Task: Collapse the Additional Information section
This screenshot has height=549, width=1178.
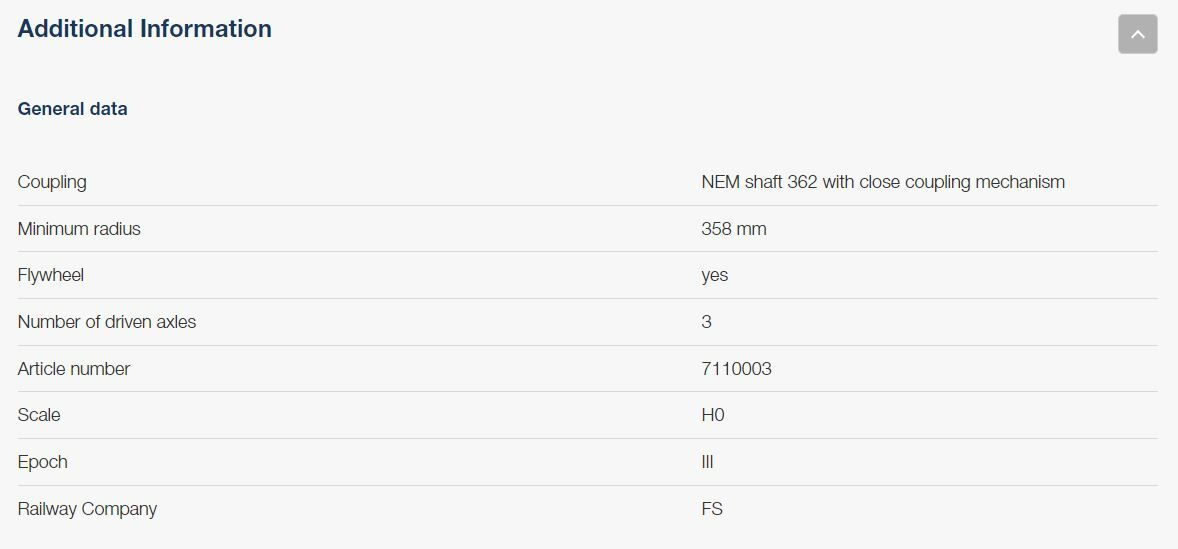Action: click(x=1137, y=34)
